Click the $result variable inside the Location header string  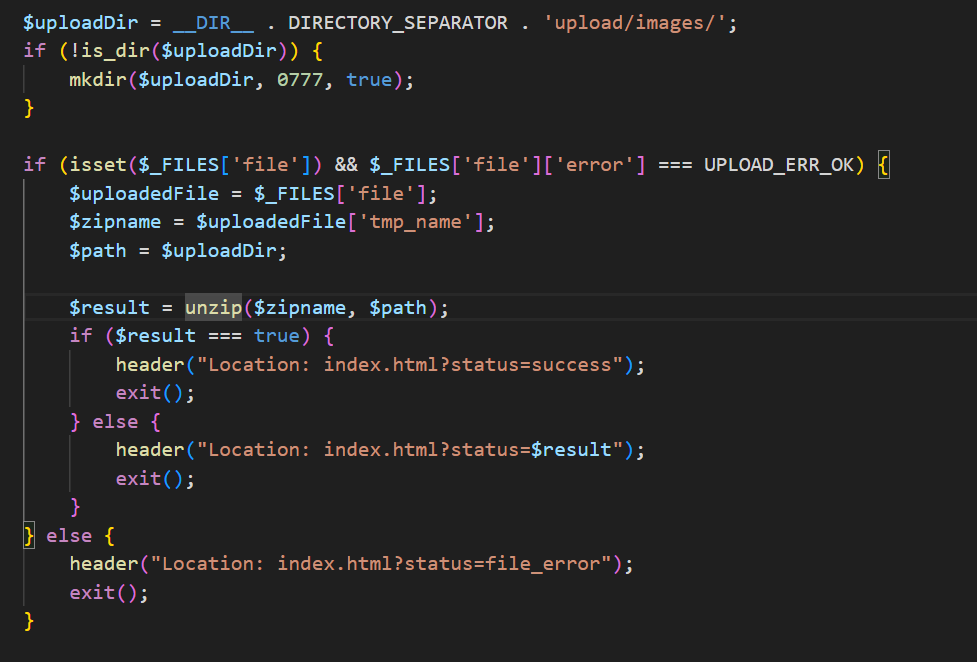(571, 449)
